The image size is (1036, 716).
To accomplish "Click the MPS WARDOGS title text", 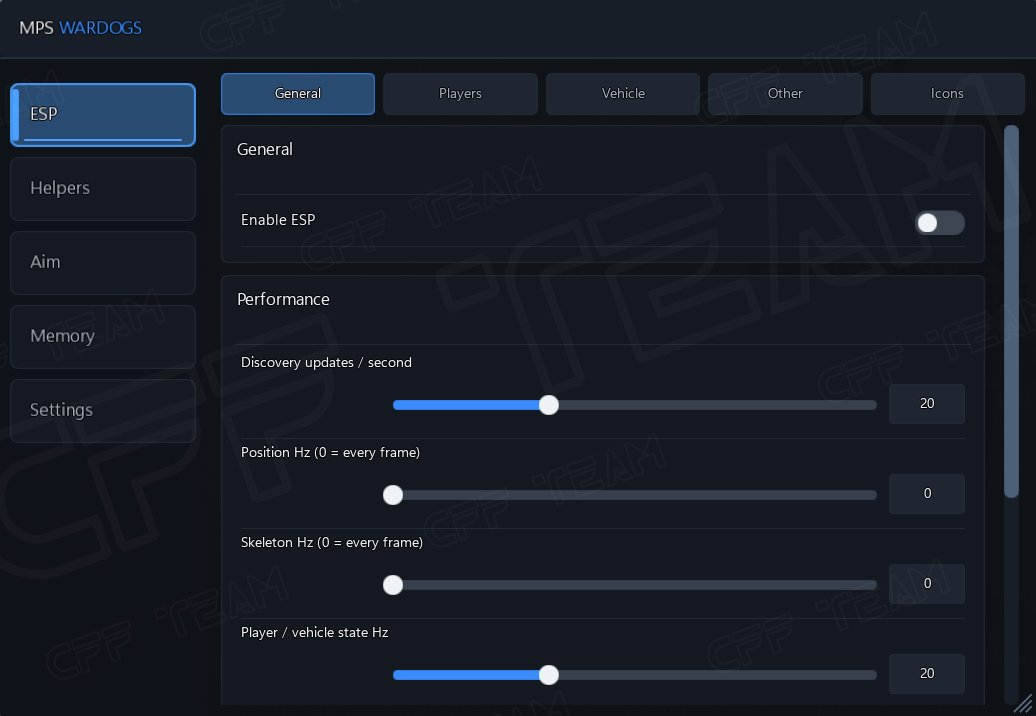I will pyautogui.click(x=81, y=28).
